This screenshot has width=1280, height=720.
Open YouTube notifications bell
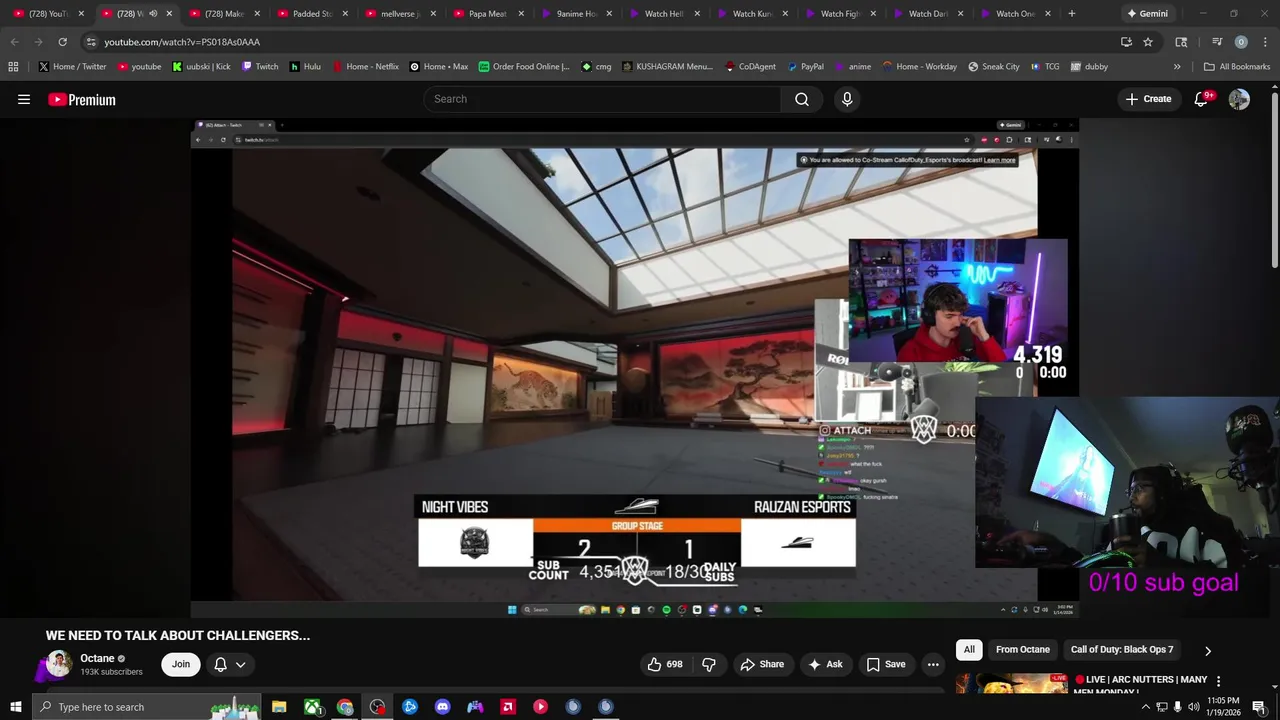tap(1201, 99)
